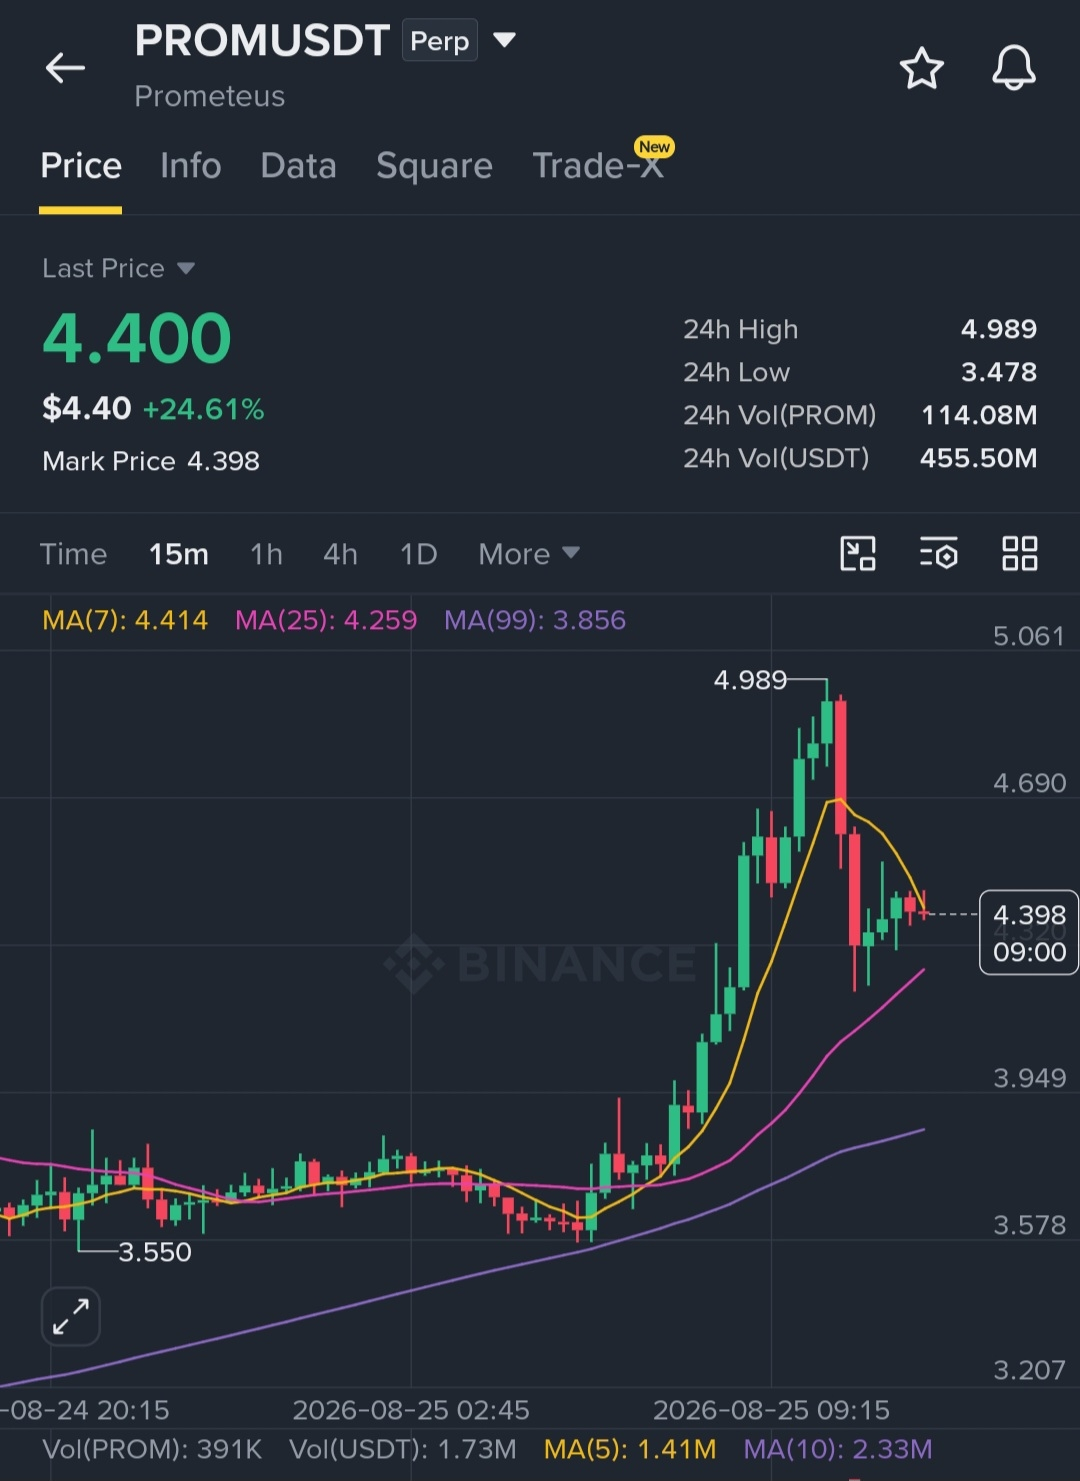Tap the 4.989 high marker on chart
This screenshot has height=1481, width=1080.
(750, 680)
